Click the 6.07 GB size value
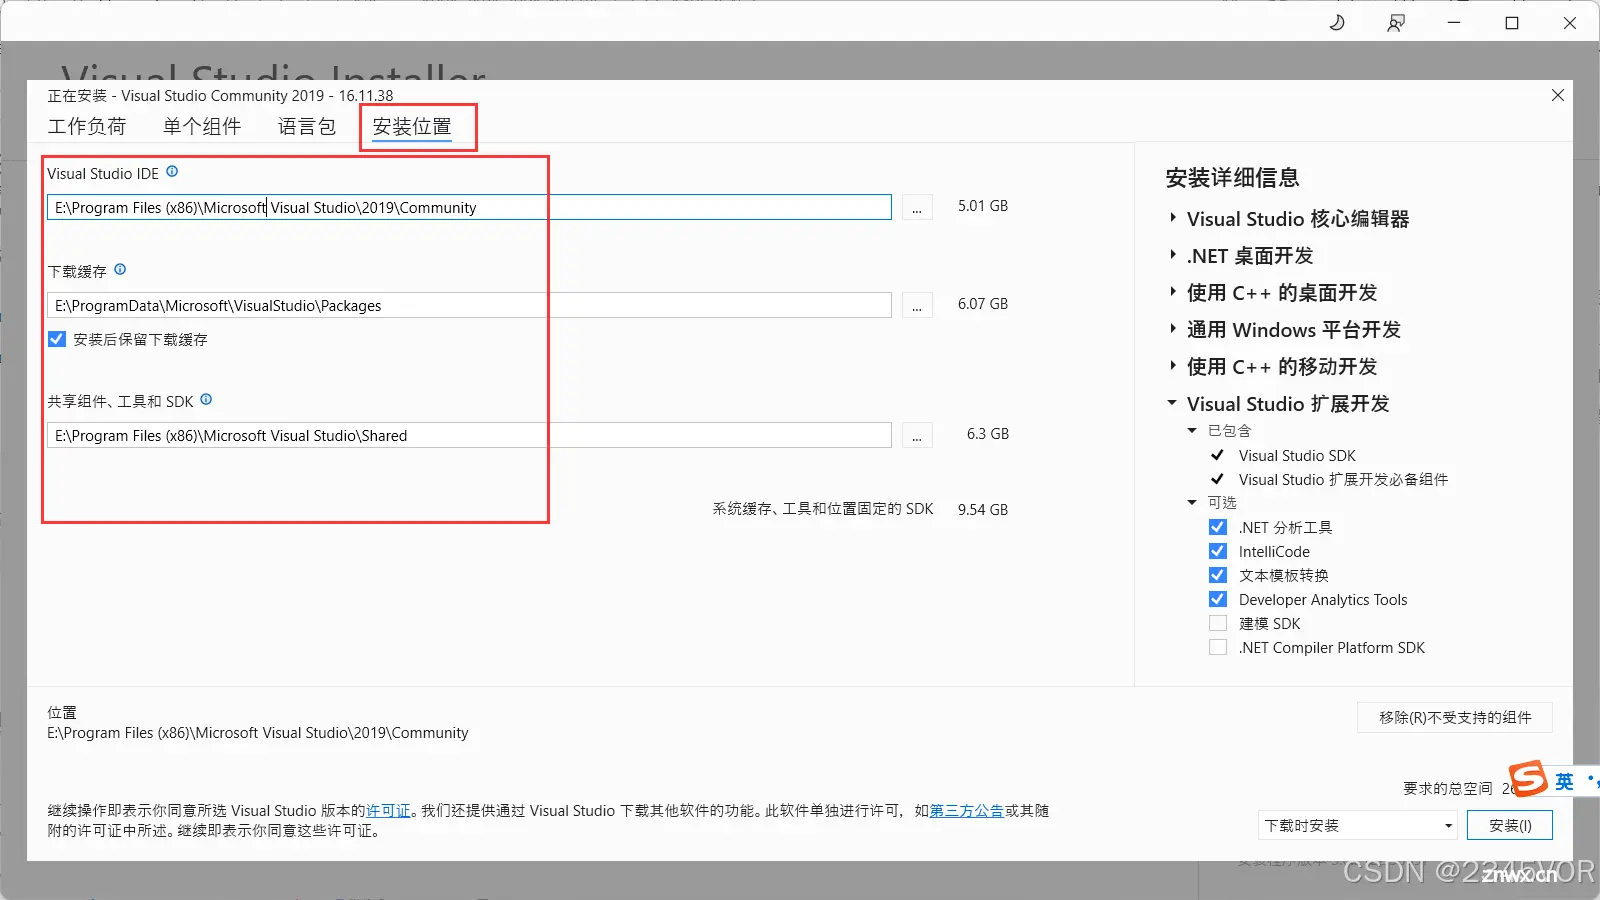The width and height of the screenshot is (1600, 900). click(983, 304)
